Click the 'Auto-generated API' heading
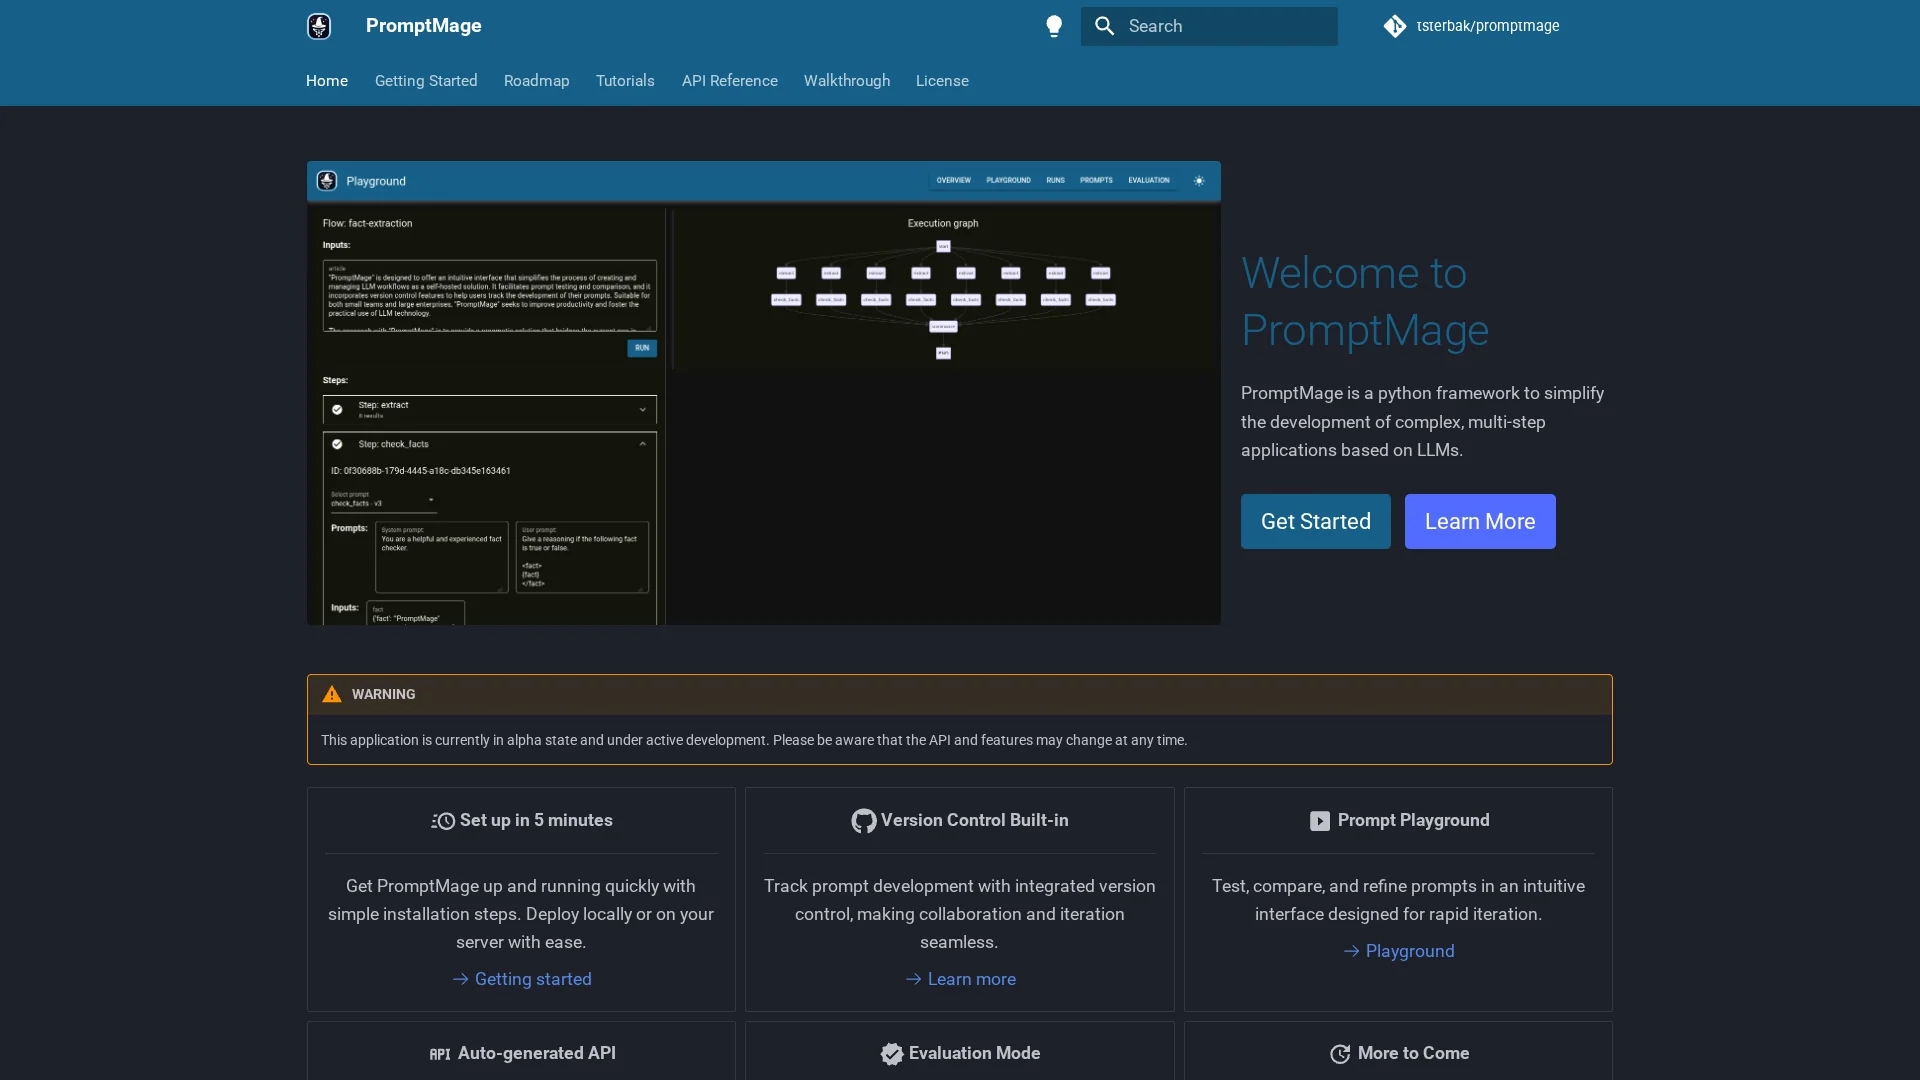 (x=536, y=1053)
